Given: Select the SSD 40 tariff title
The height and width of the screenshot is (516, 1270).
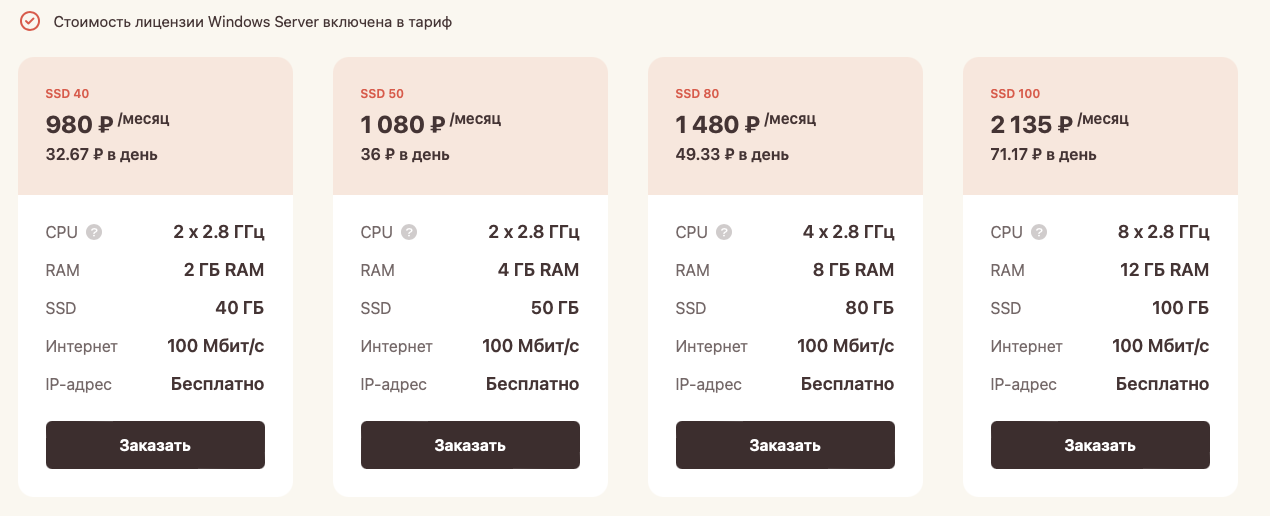Looking at the screenshot, I should pos(67,94).
